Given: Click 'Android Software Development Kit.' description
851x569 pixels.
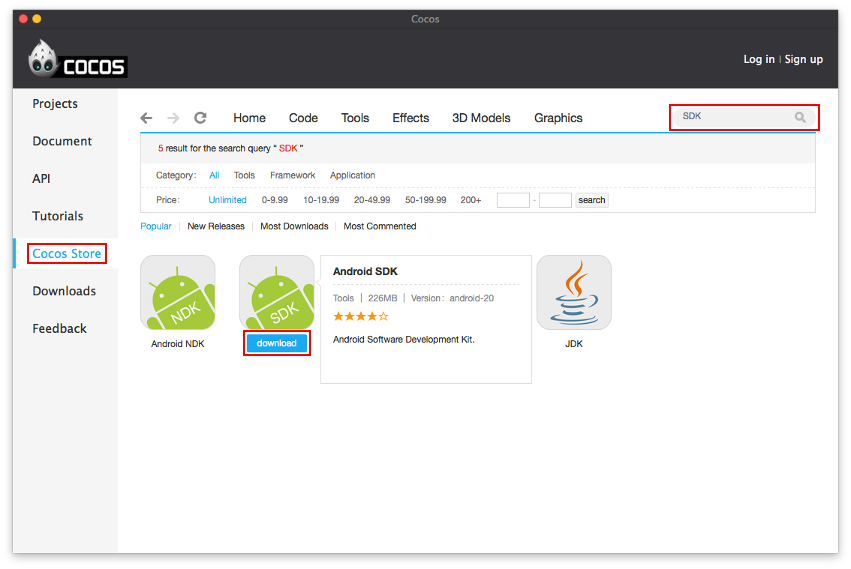Looking at the screenshot, I should tap(404, 340).
